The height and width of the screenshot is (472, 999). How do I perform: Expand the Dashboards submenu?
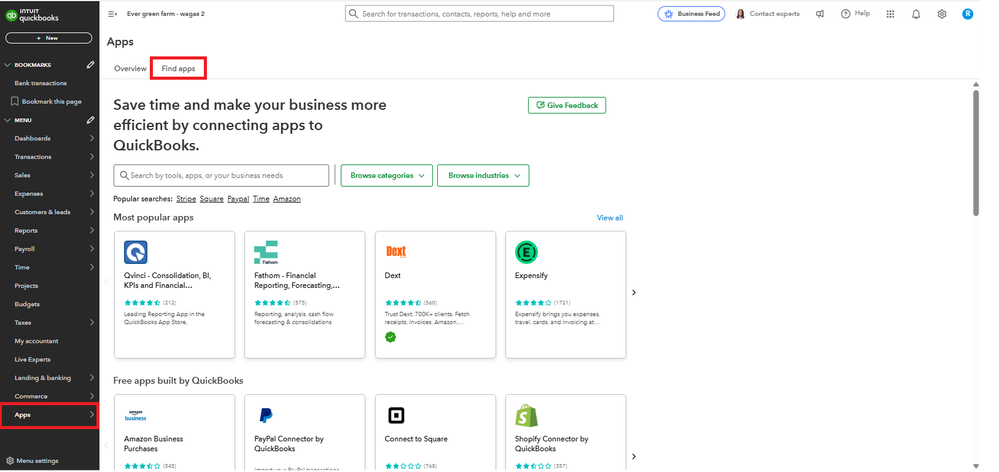(92, 138)
